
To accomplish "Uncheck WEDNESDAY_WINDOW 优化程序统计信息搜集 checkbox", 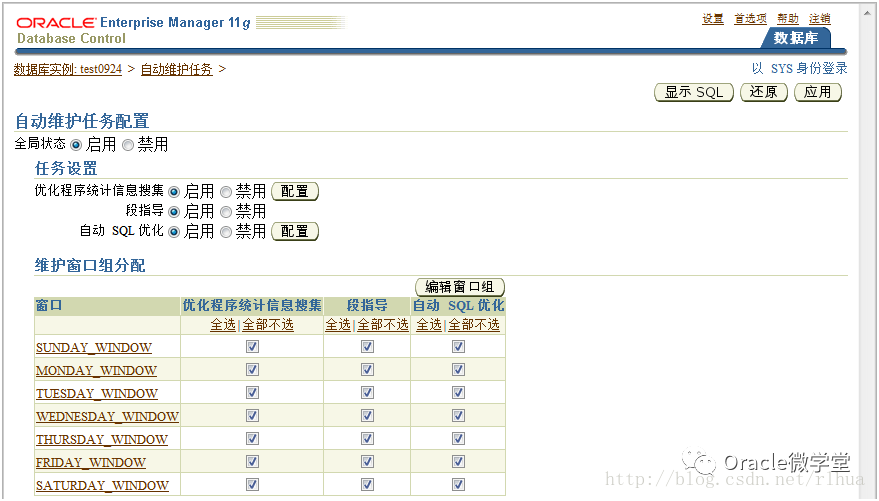I will click(x=252, y=416).
